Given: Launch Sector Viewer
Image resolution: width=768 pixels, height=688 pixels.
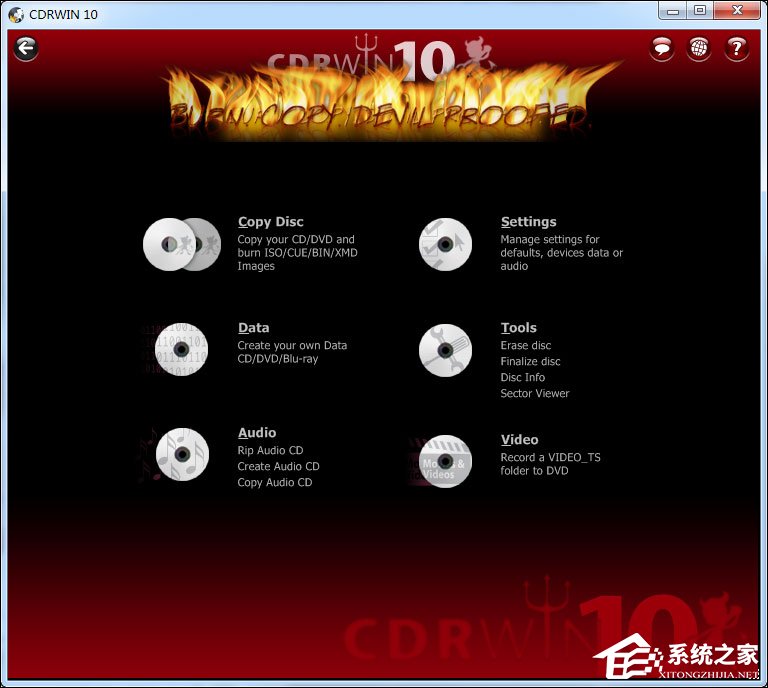Looking at the screenshot, I should (x=534, y=393).
